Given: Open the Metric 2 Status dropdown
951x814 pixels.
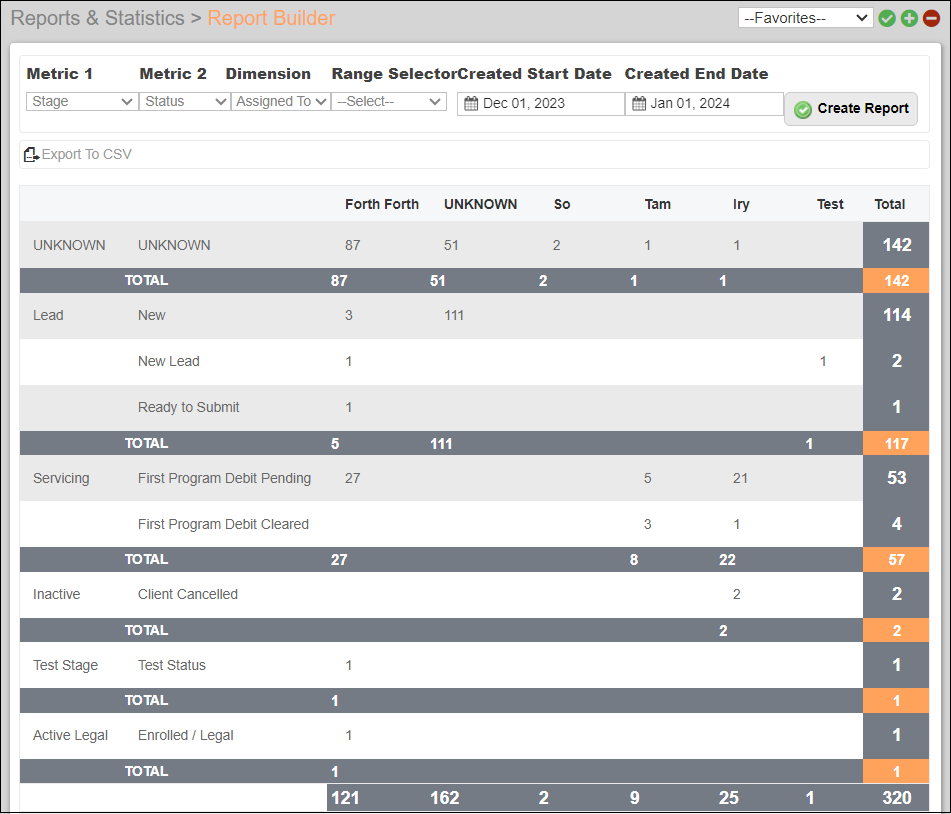Looking at the screenshot, I should click(x=184, y=101).
